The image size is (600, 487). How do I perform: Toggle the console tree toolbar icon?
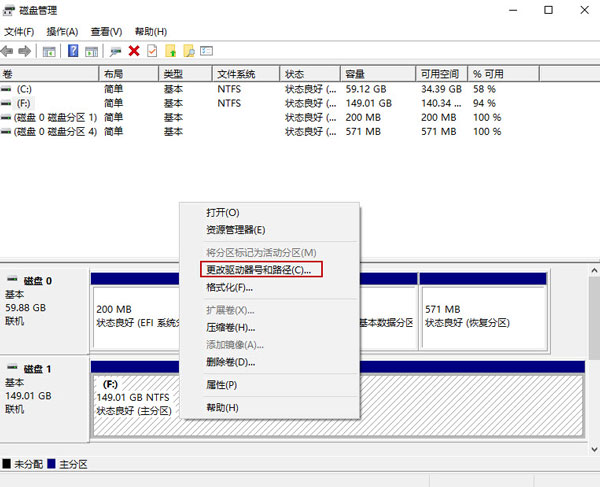point(49,51)
